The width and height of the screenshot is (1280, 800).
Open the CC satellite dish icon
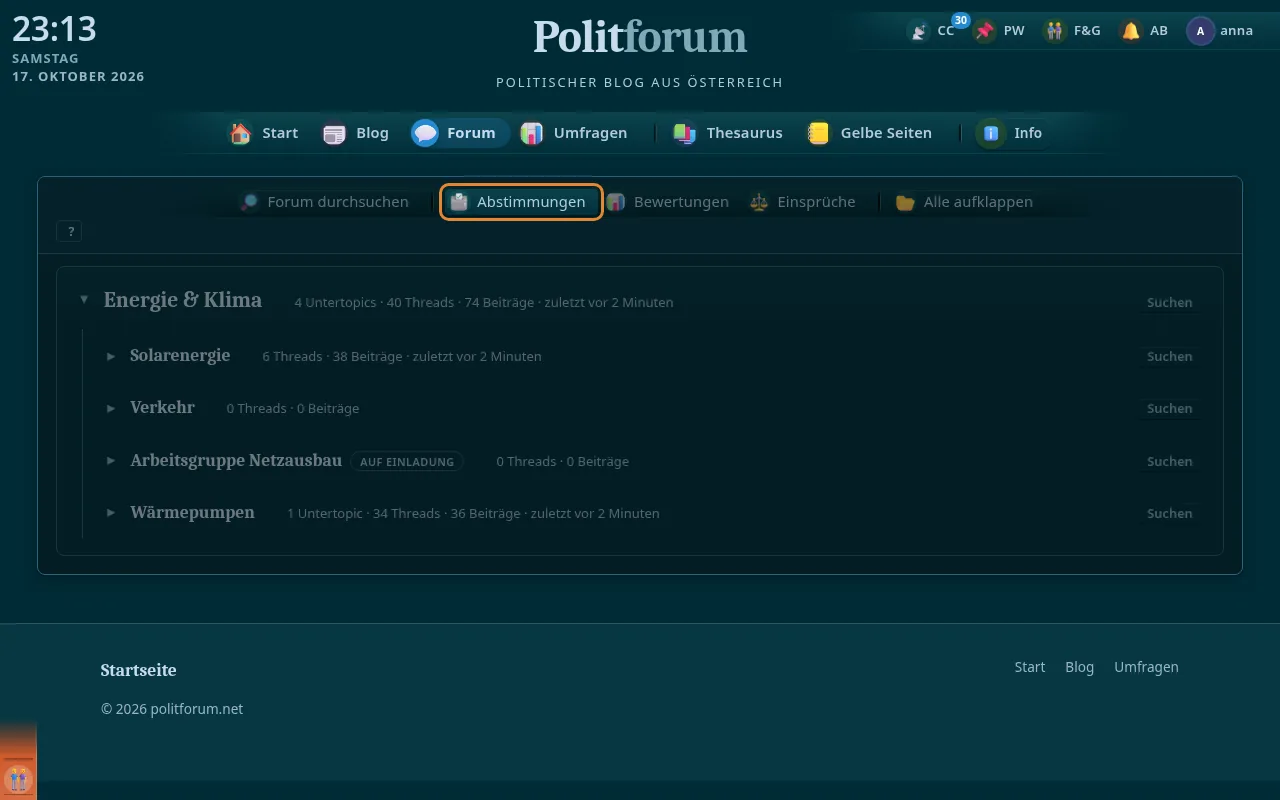[918, 31]
